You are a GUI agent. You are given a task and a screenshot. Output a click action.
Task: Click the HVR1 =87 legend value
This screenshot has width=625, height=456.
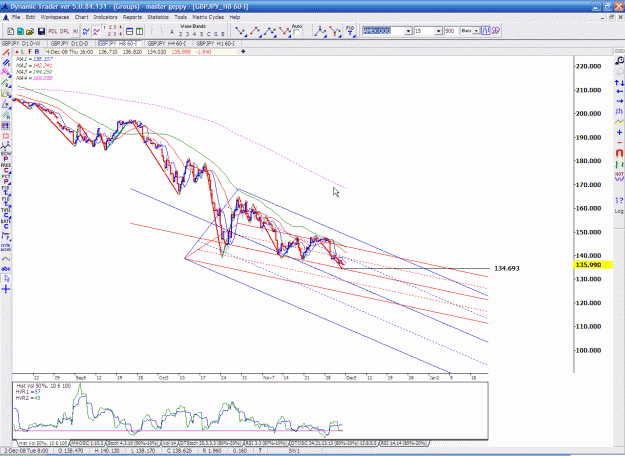(28, 392)
